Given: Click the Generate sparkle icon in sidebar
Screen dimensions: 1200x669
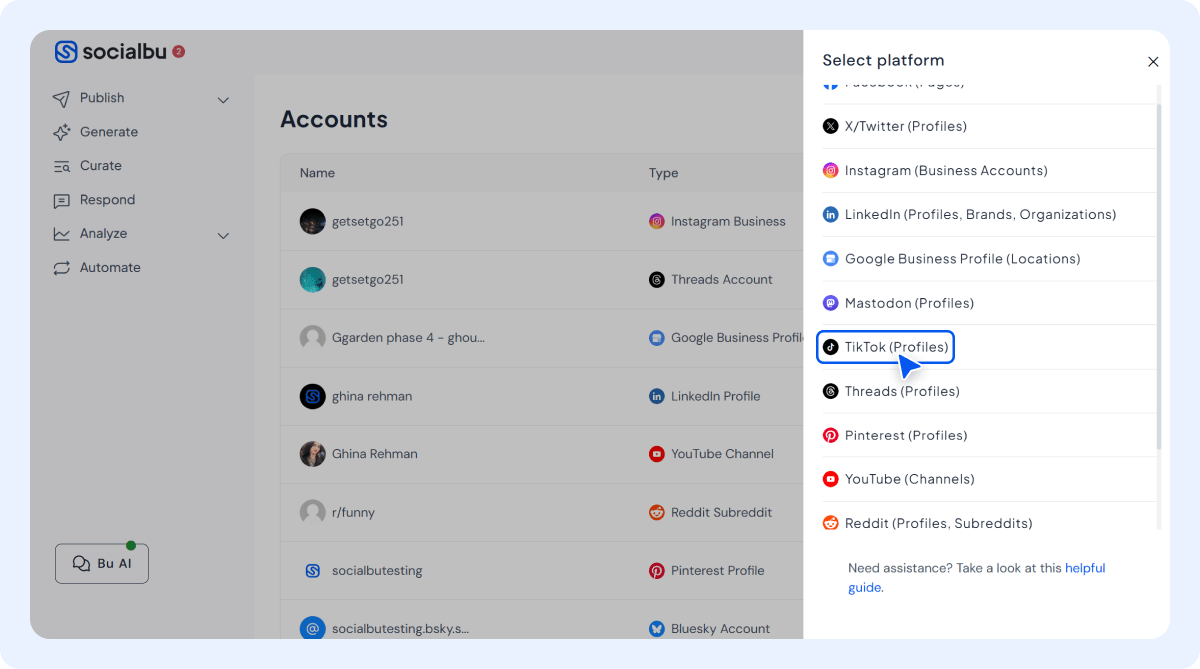Looking at the screenshot, I should pyautogui.click(x=62, y=132).
